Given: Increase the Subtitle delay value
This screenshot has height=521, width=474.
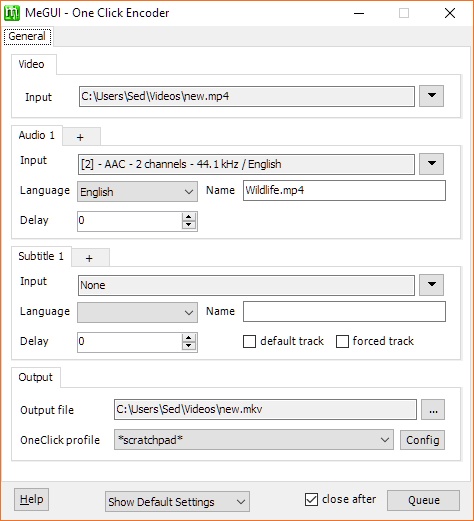Looking at the screenshot, I should [x=189, y=338].
